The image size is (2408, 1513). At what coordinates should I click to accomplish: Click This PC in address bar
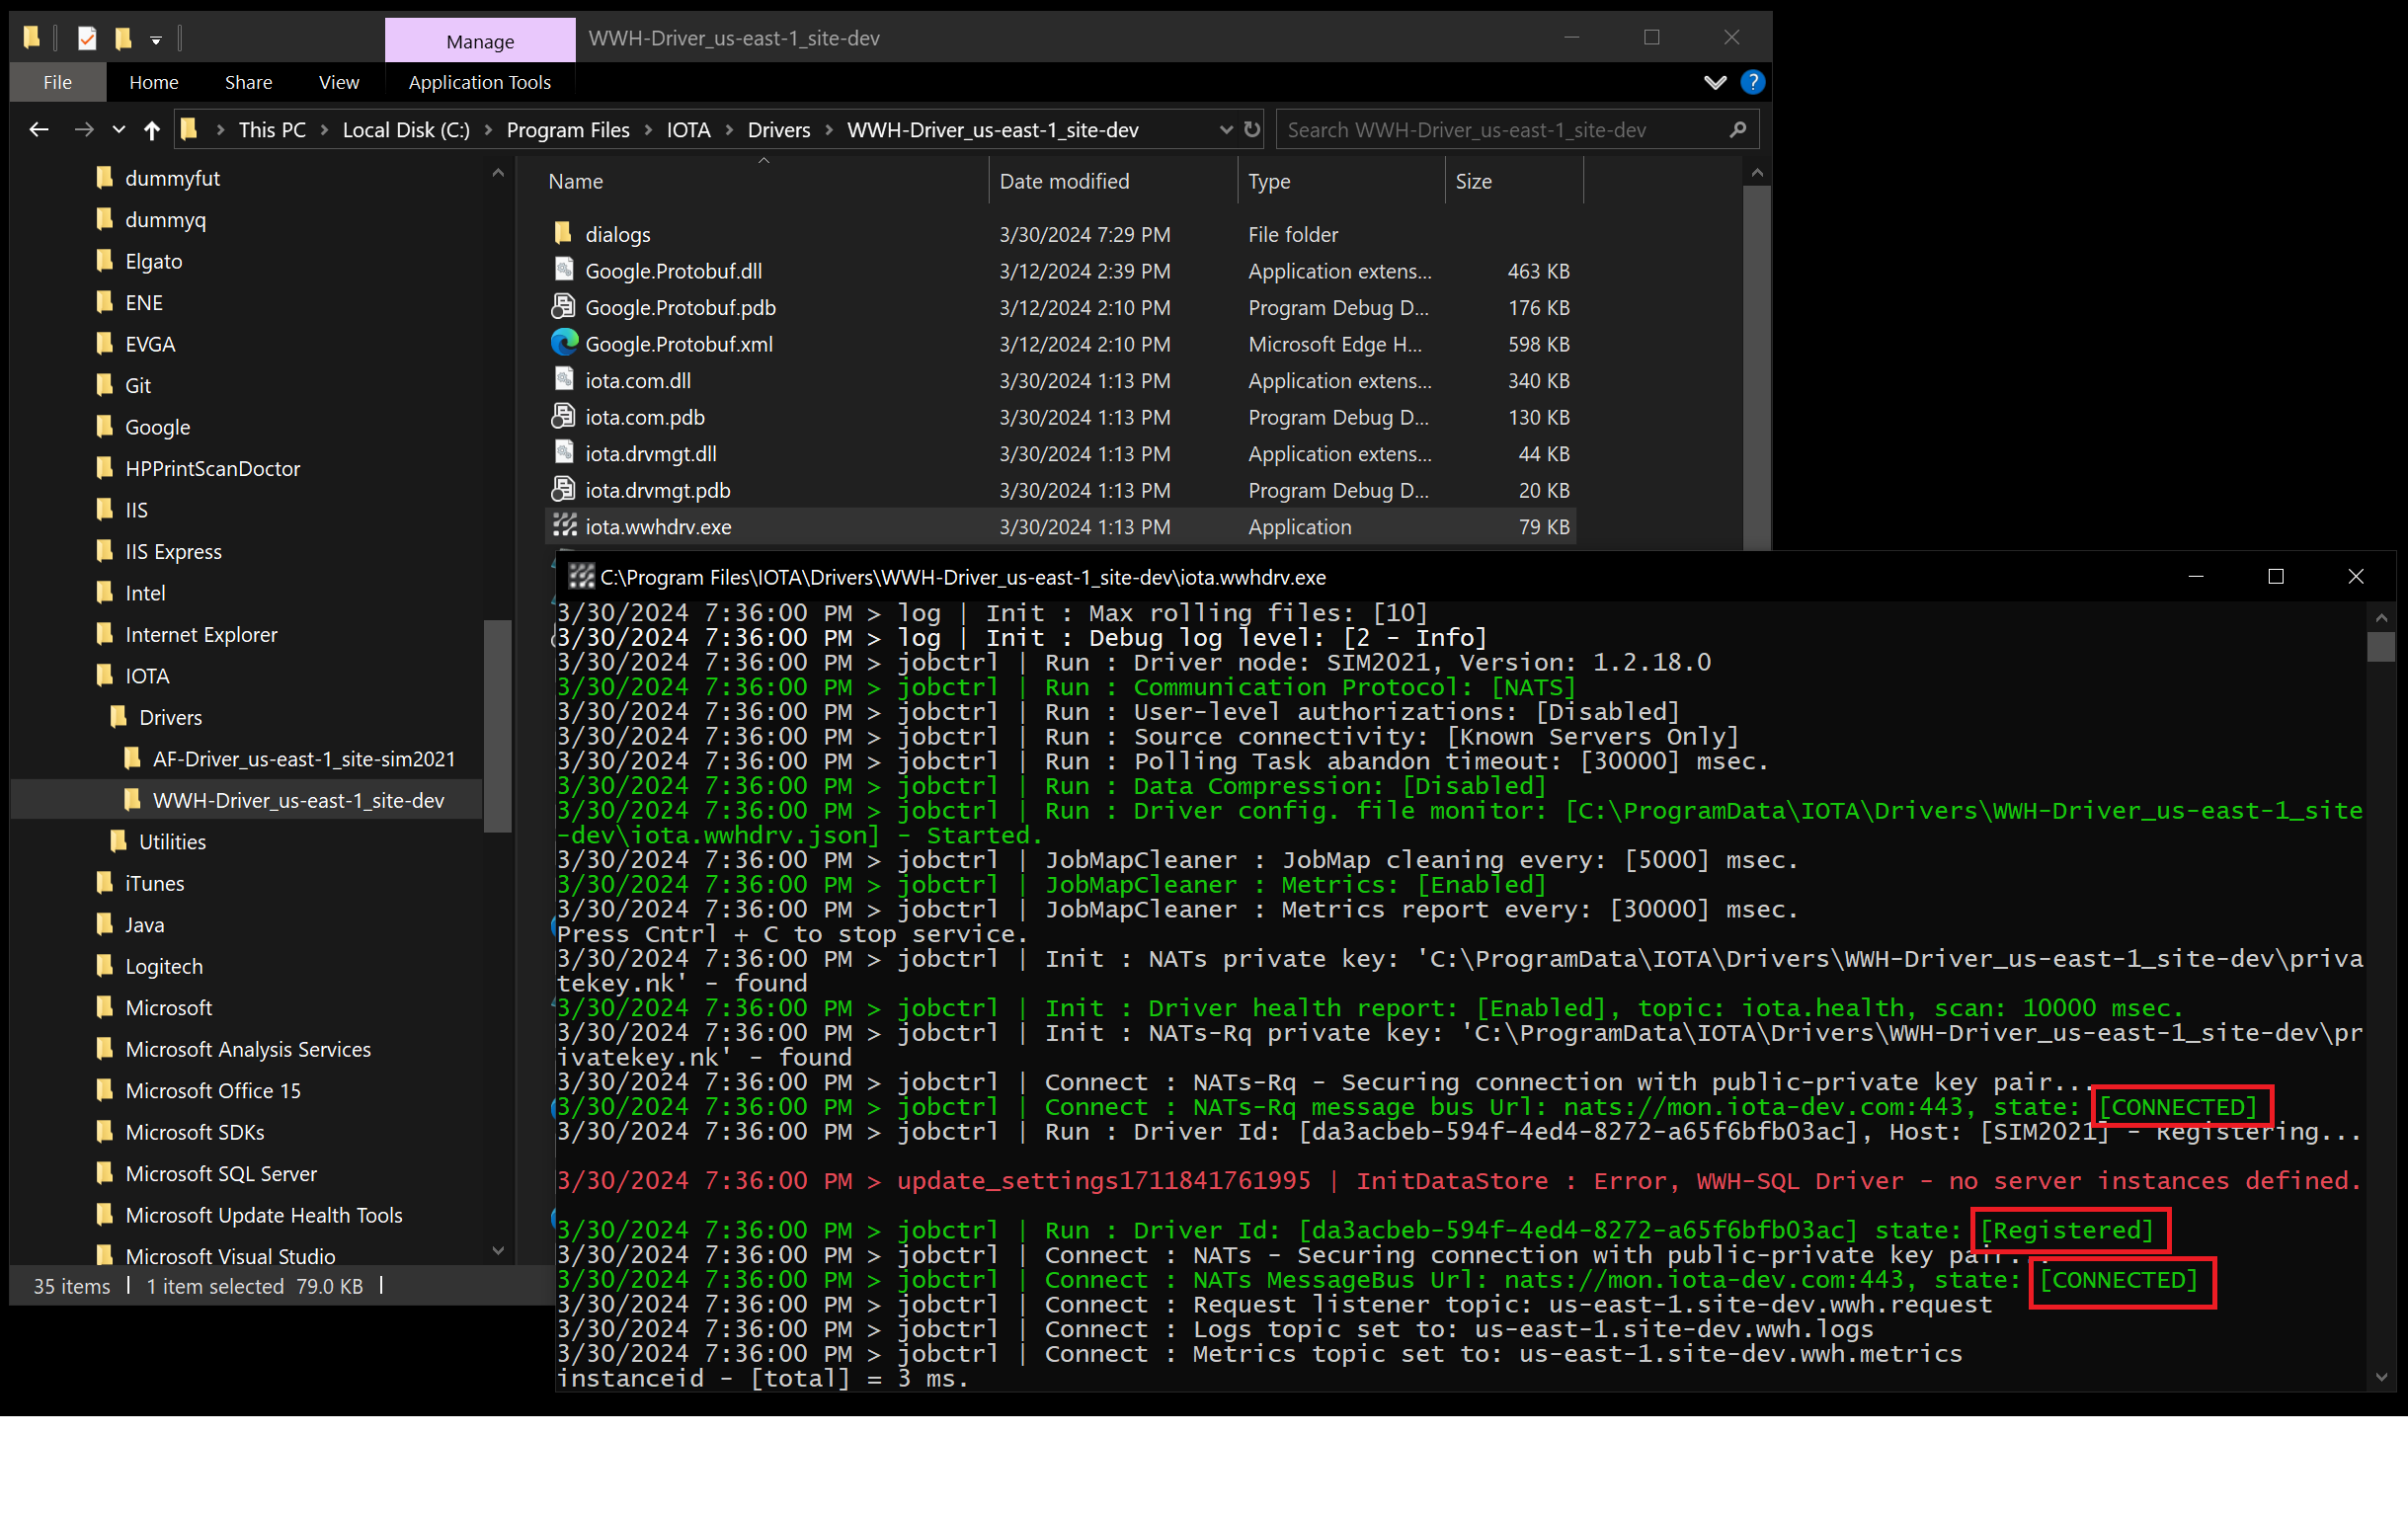tap(272, 130)
